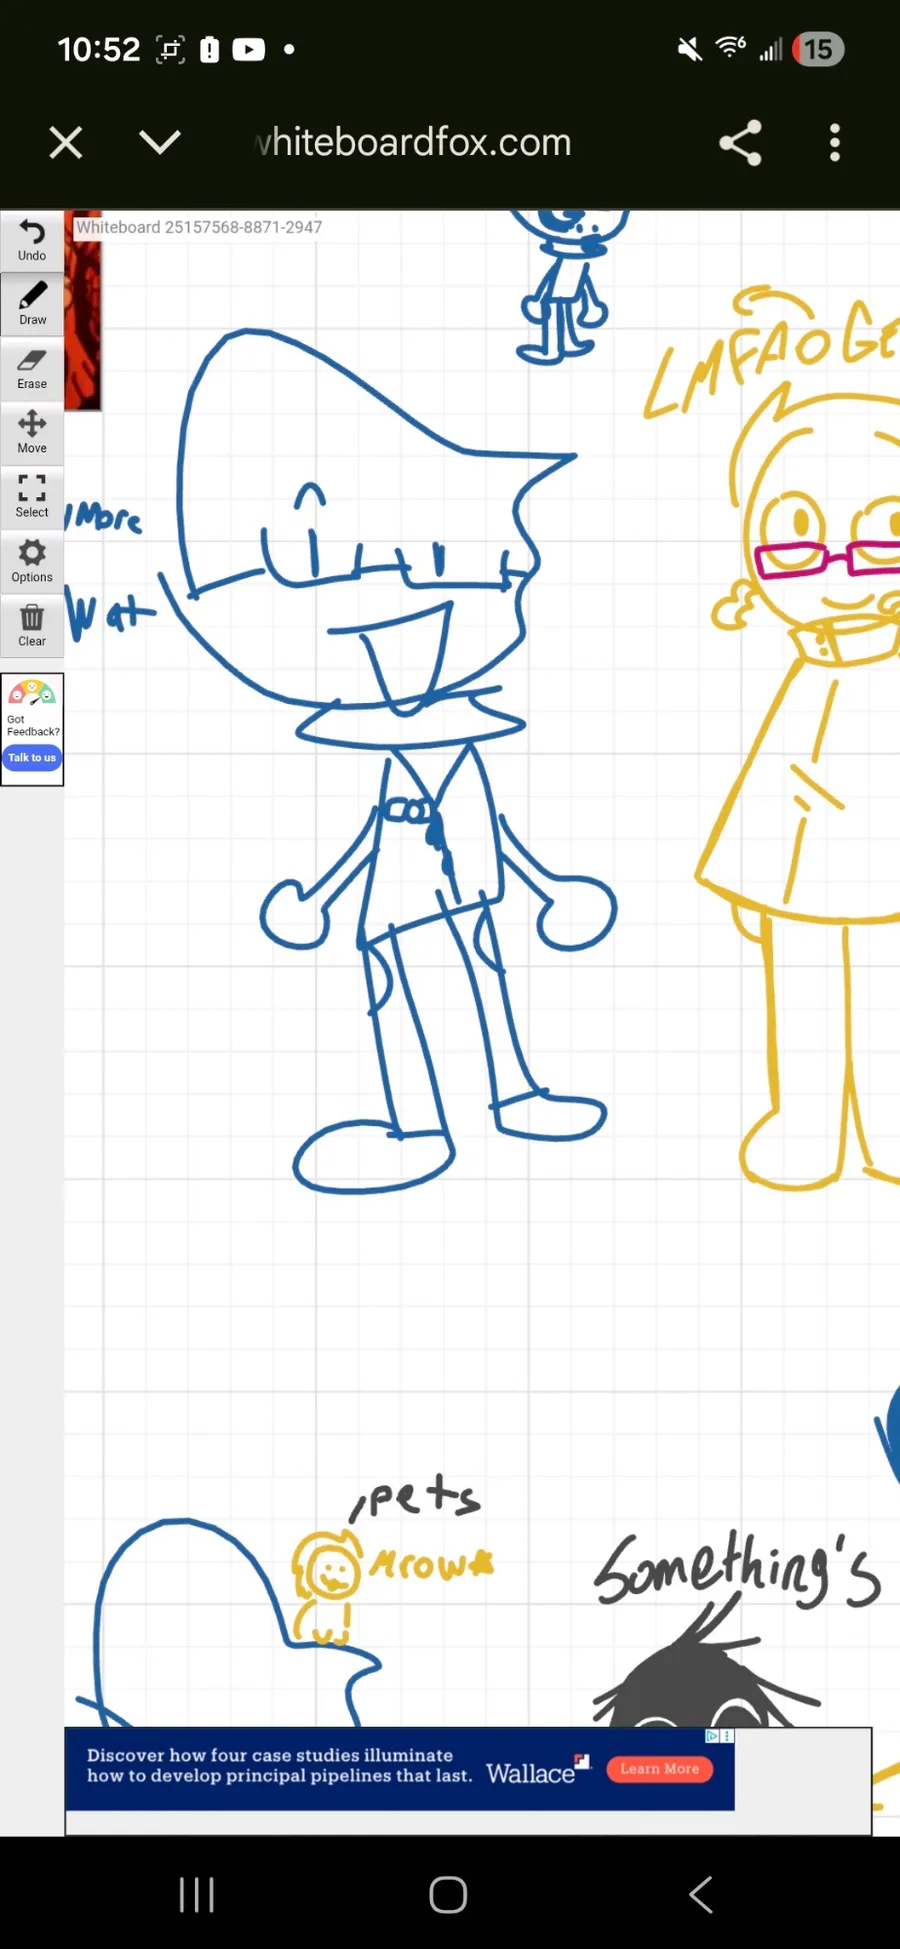Viewport: 900px width, 1949px height.
Task: Tap the Android home button
Action: 448,1894
